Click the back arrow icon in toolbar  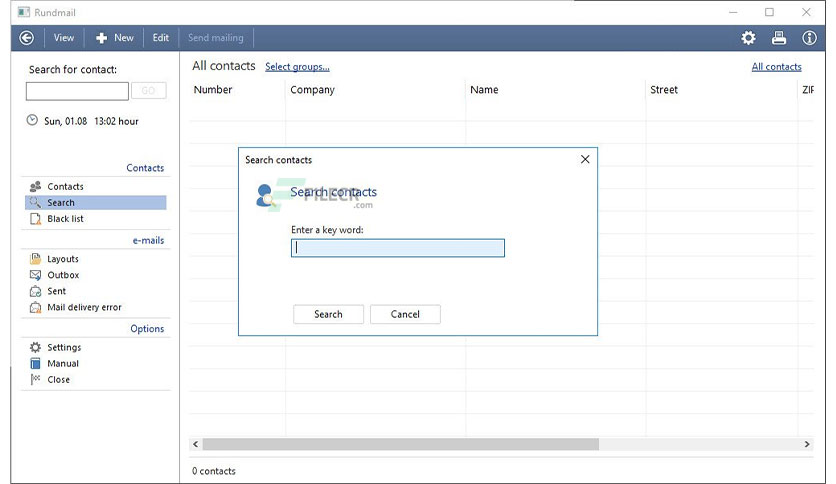click(27, 38)
